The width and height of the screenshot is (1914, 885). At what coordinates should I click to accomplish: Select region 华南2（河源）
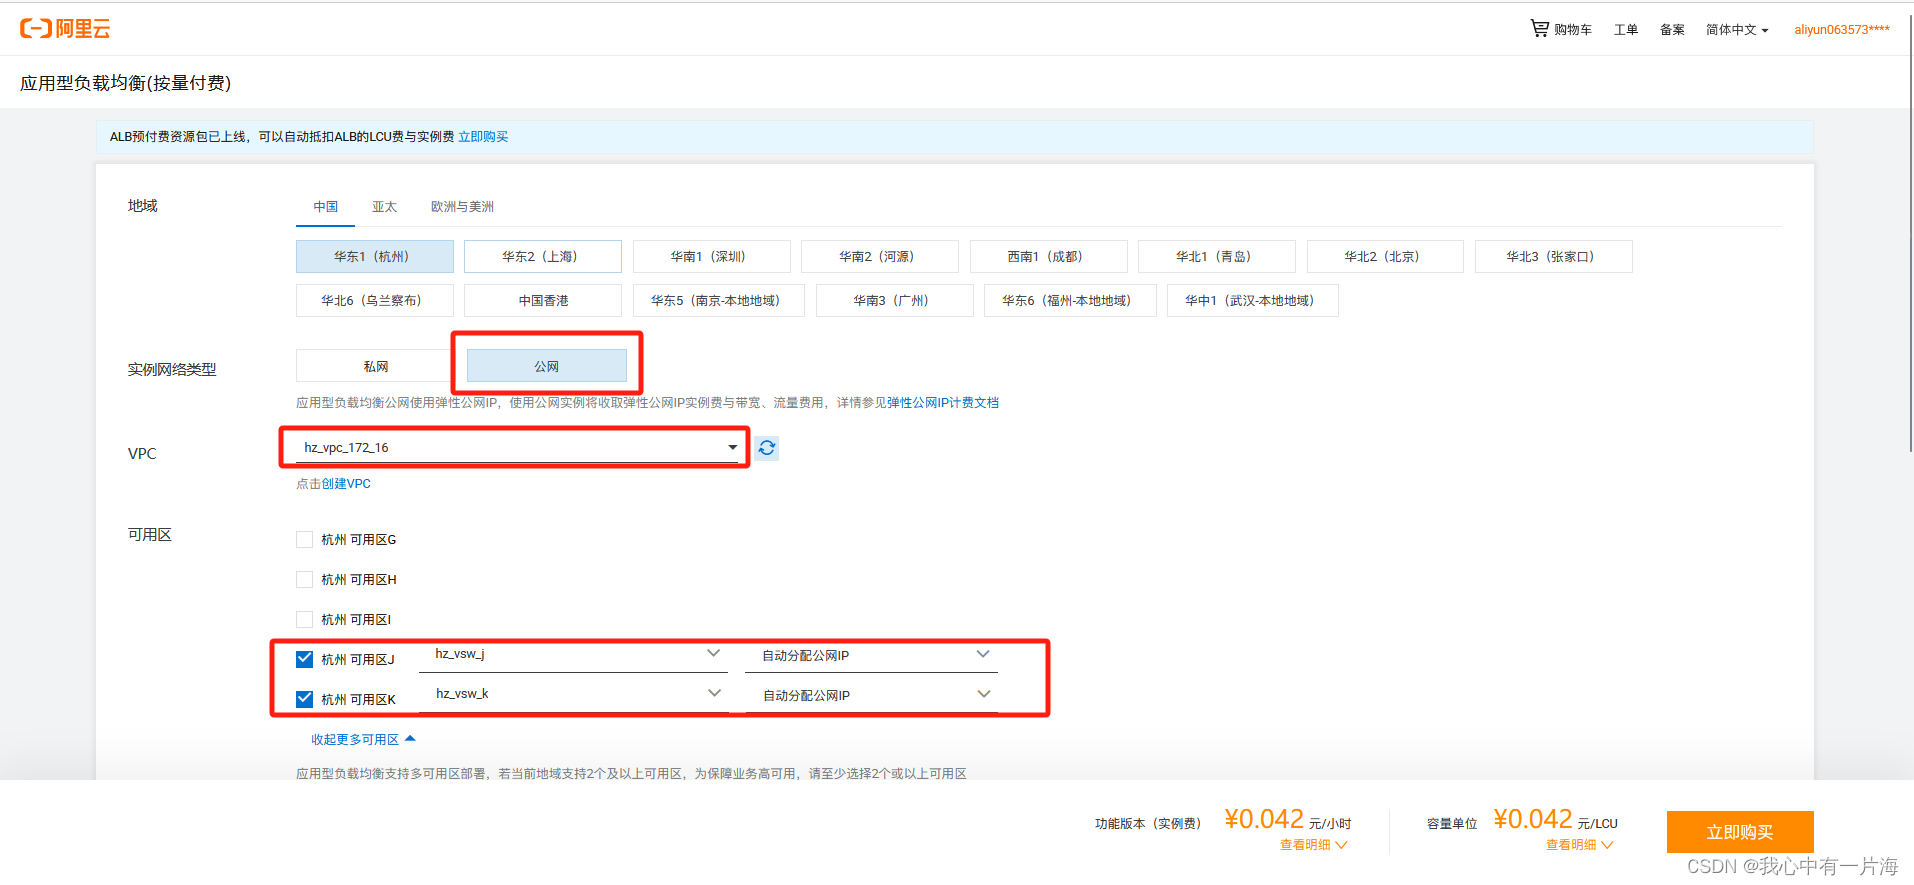click(880, 257)
